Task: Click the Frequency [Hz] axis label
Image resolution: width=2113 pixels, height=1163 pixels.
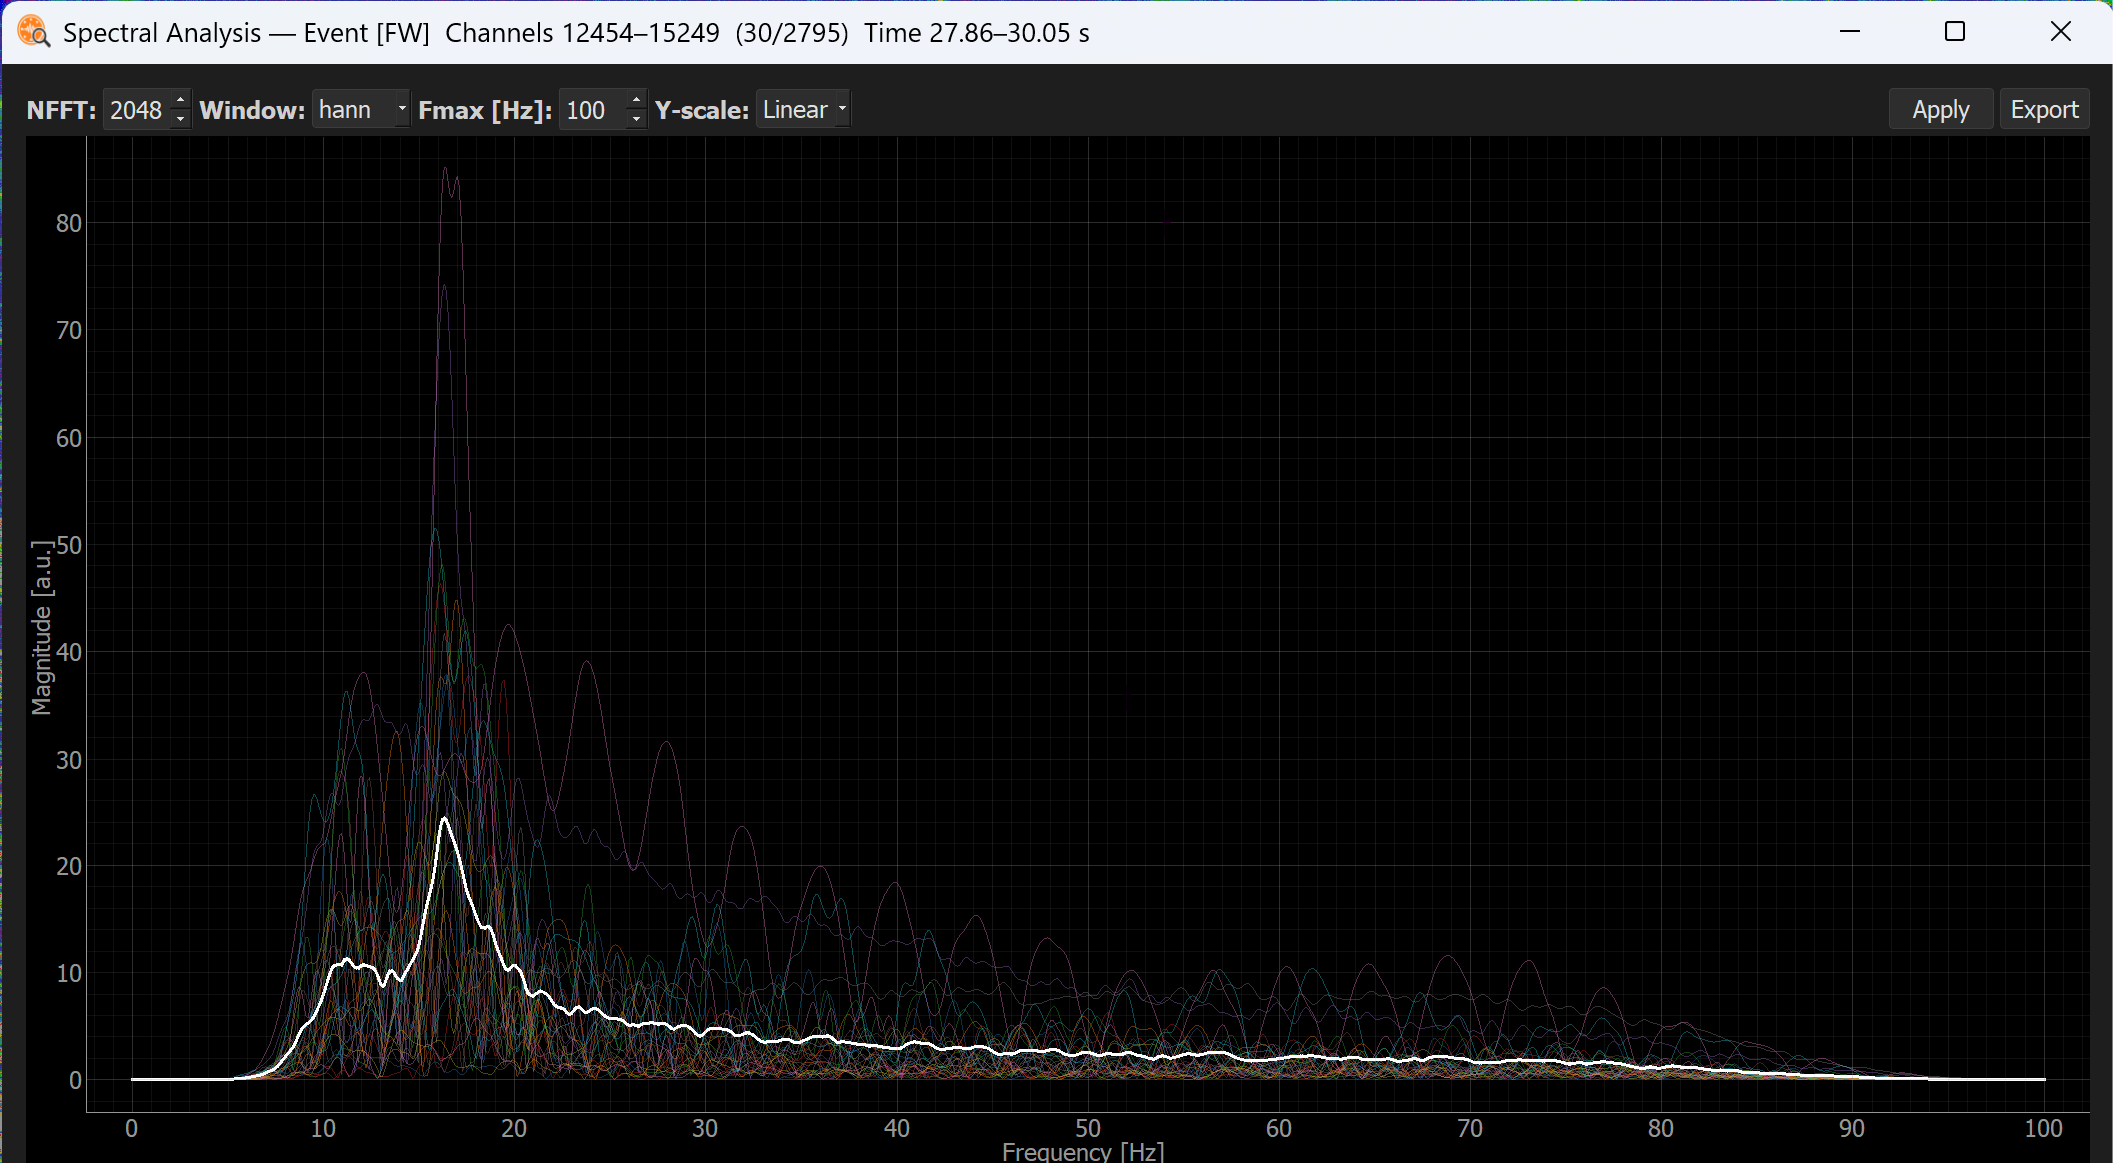Action: tap(1083, 1152)
